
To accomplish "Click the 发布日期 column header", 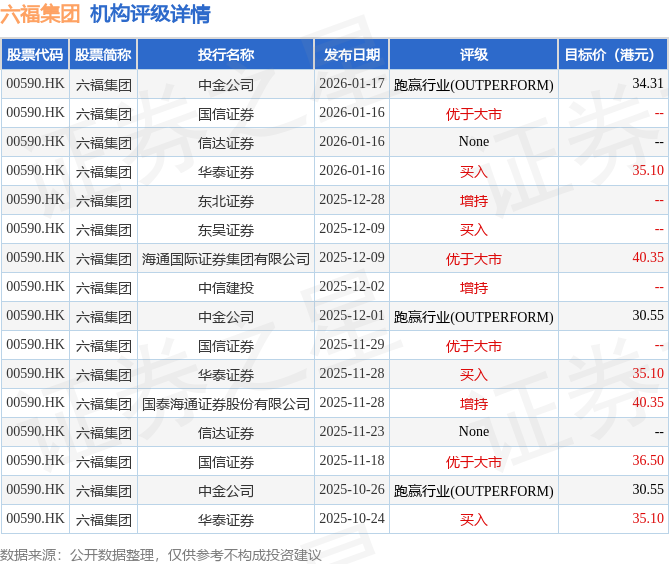I will click(352, 55).
